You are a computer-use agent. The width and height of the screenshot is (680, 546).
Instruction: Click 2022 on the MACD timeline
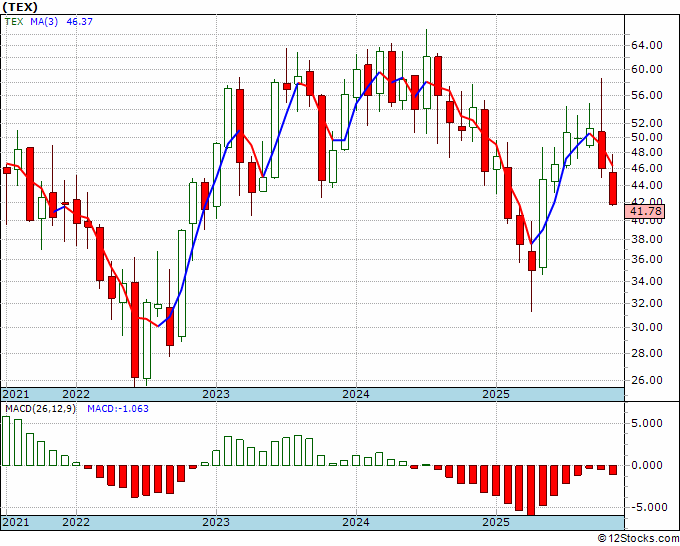pyautogui.click(x=76, y=522)
